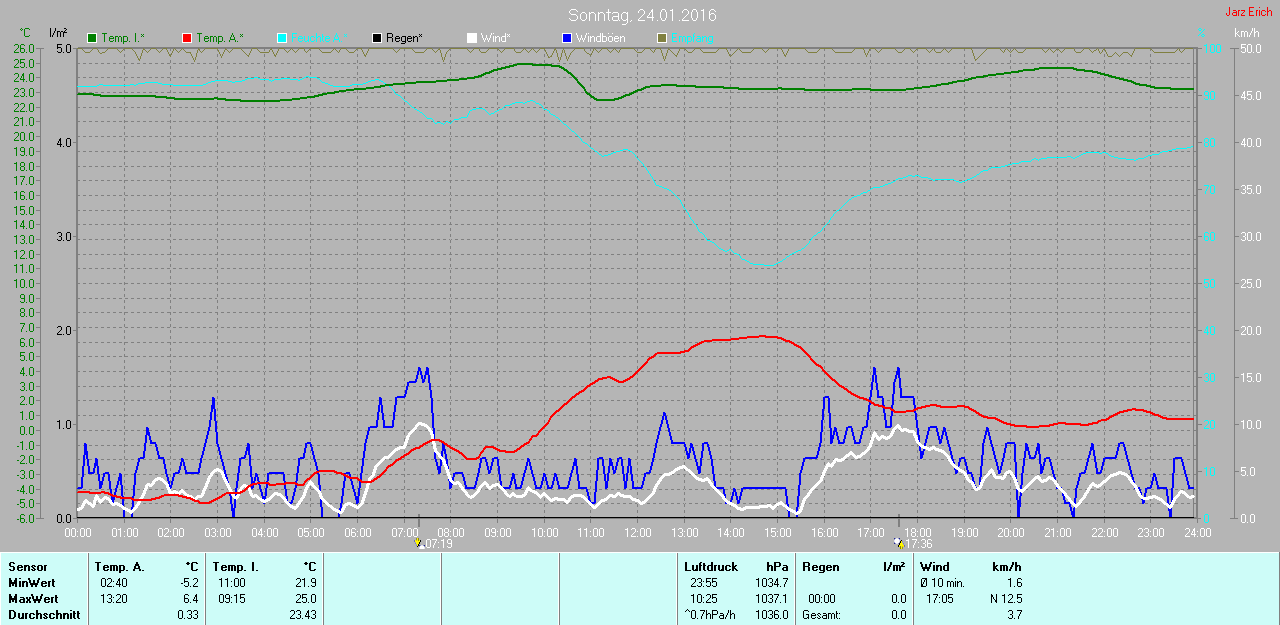The height and width of the screenshot is (625, 1280).
Task: Click the green Temp. I. legend square
Action: [x=93, y=38]
